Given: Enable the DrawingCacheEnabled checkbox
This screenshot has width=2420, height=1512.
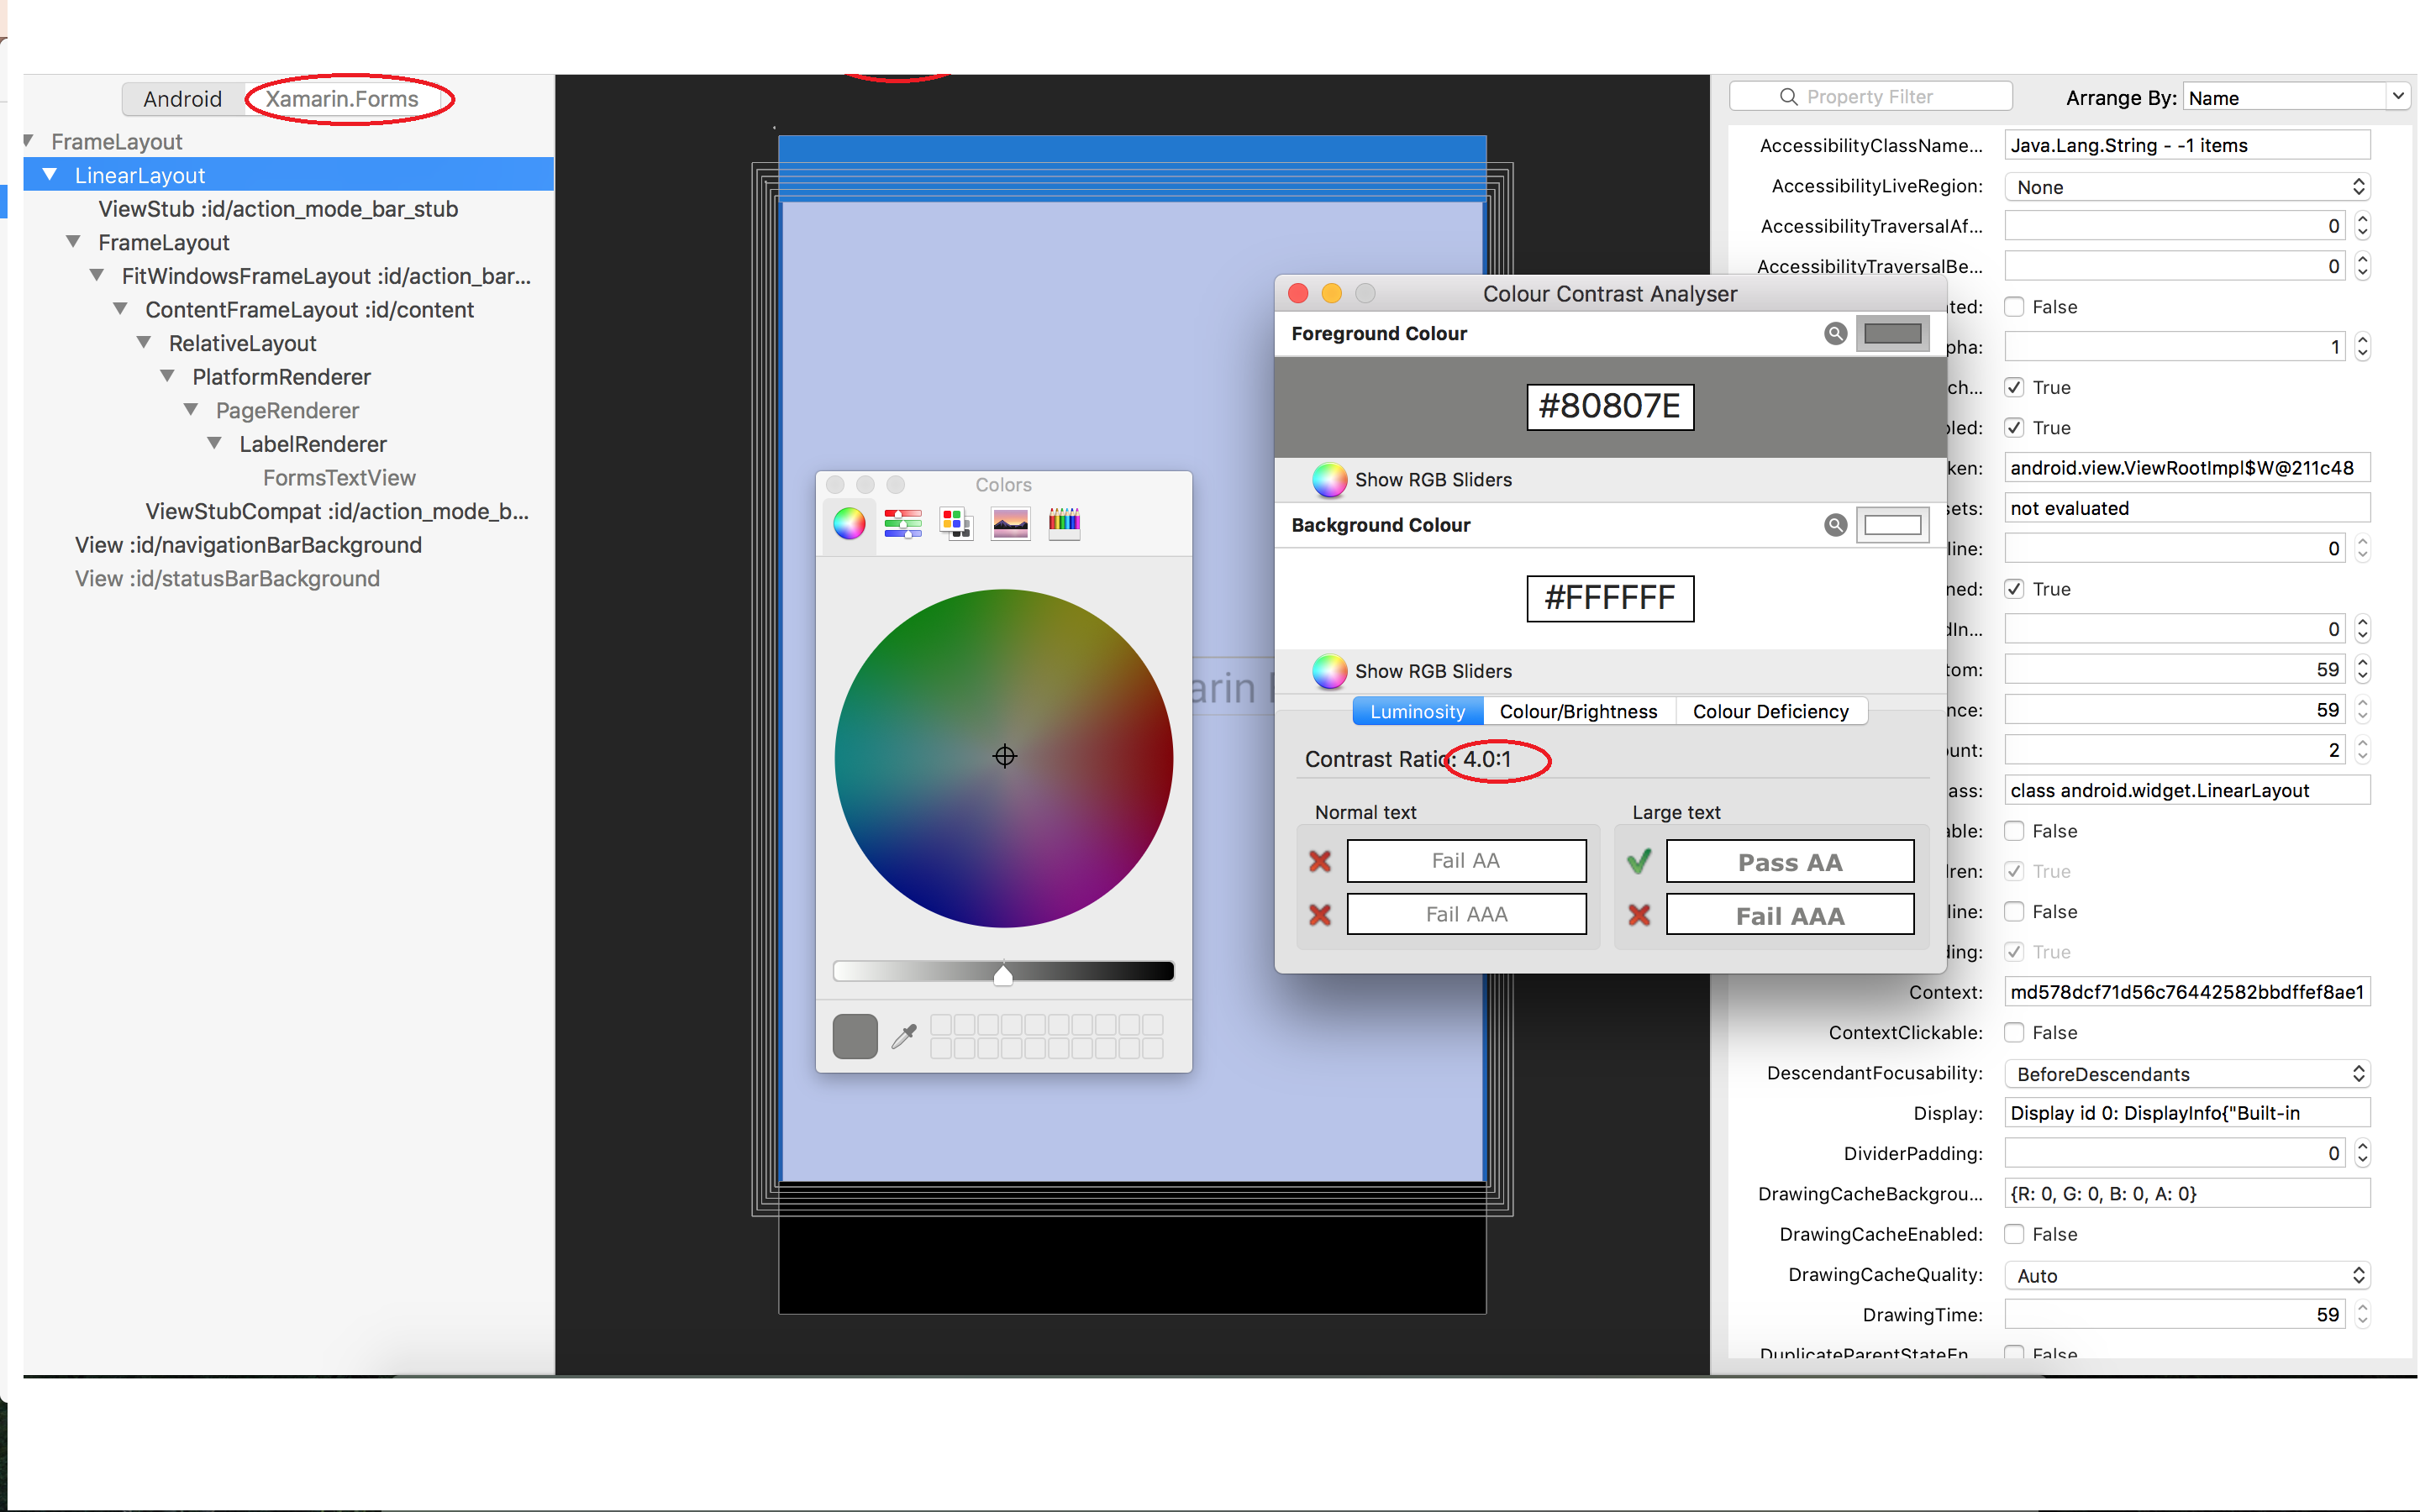Looking at the screenshot, I should click(x=2014, y=1233).
